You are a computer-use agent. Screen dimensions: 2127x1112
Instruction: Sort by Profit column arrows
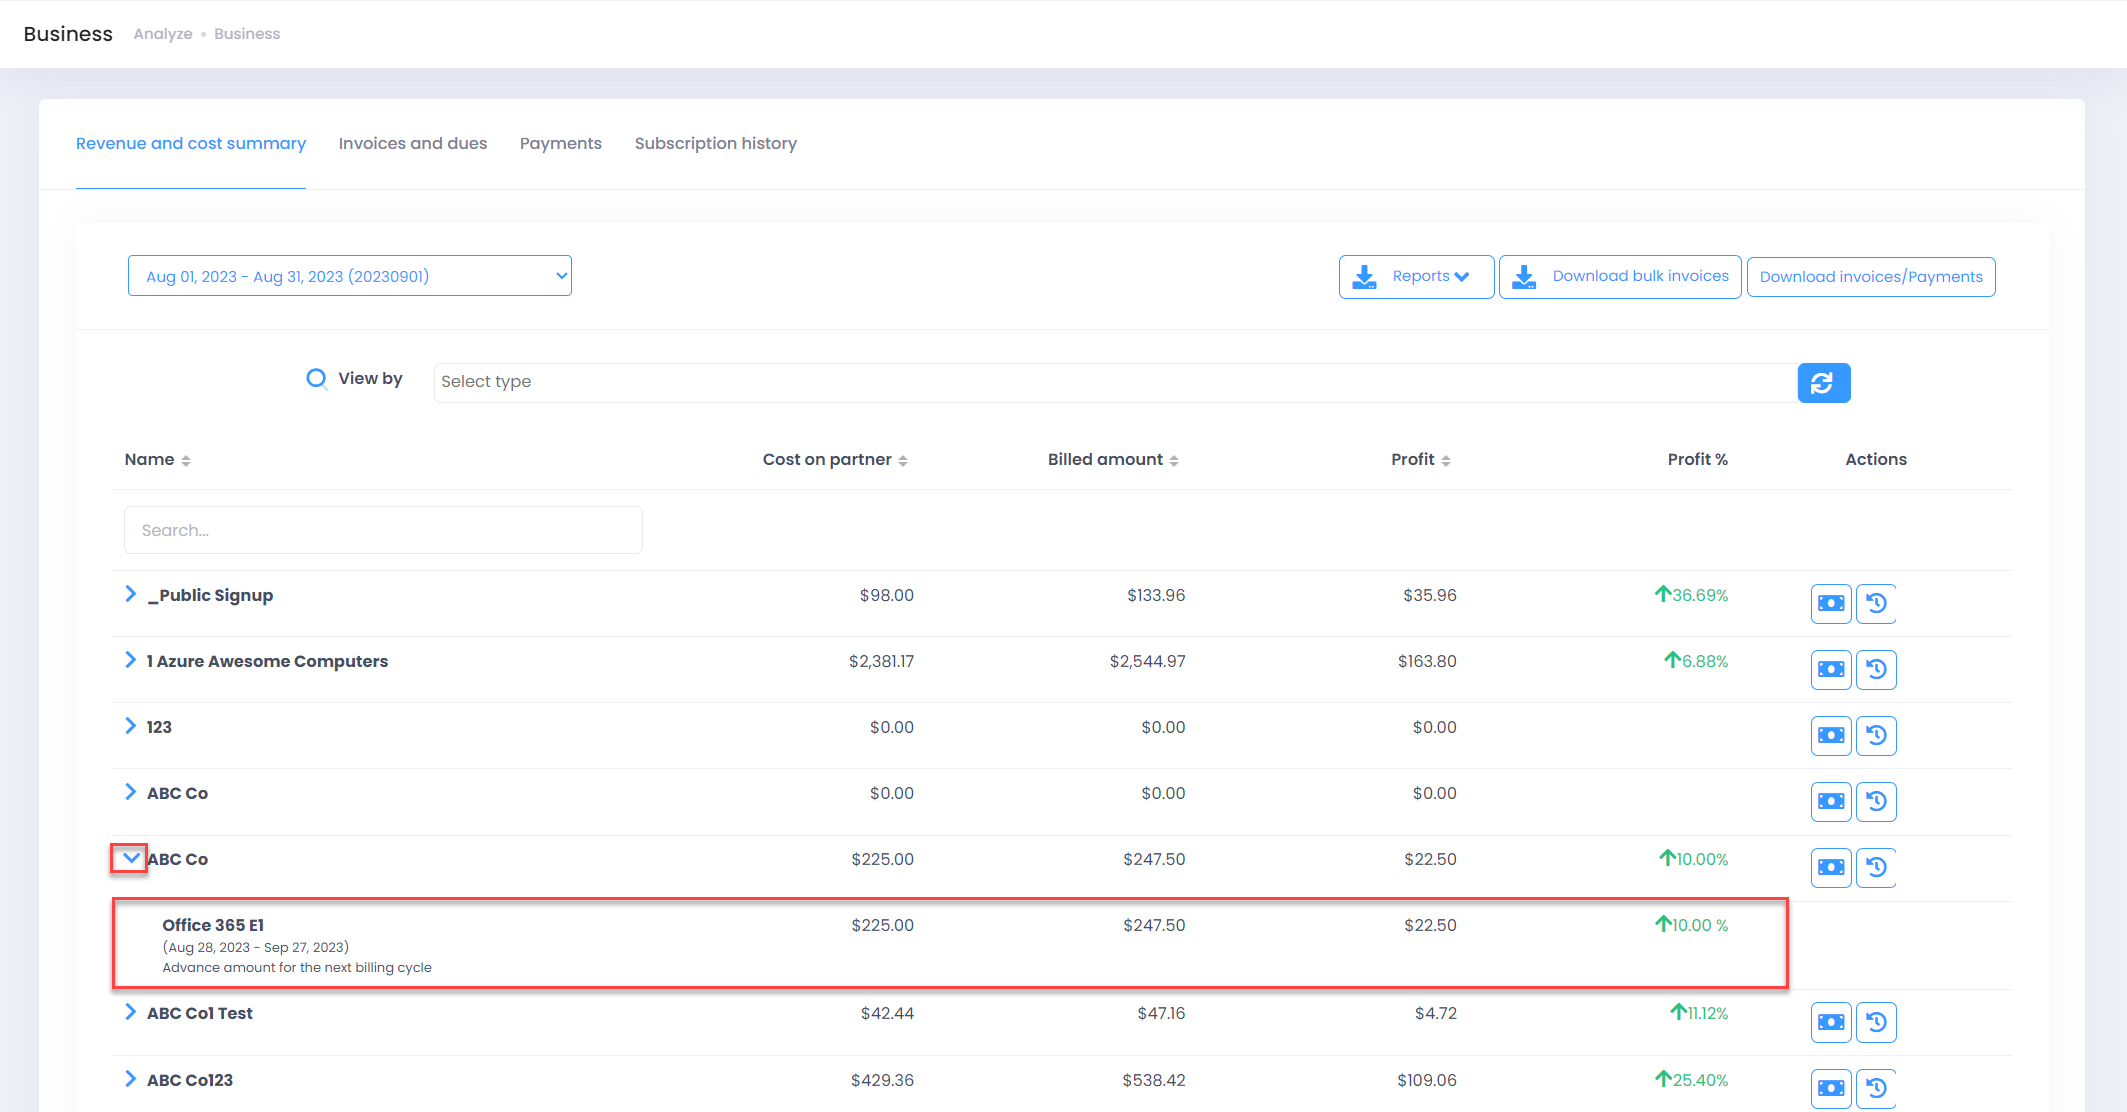(x=1446, y=460)
